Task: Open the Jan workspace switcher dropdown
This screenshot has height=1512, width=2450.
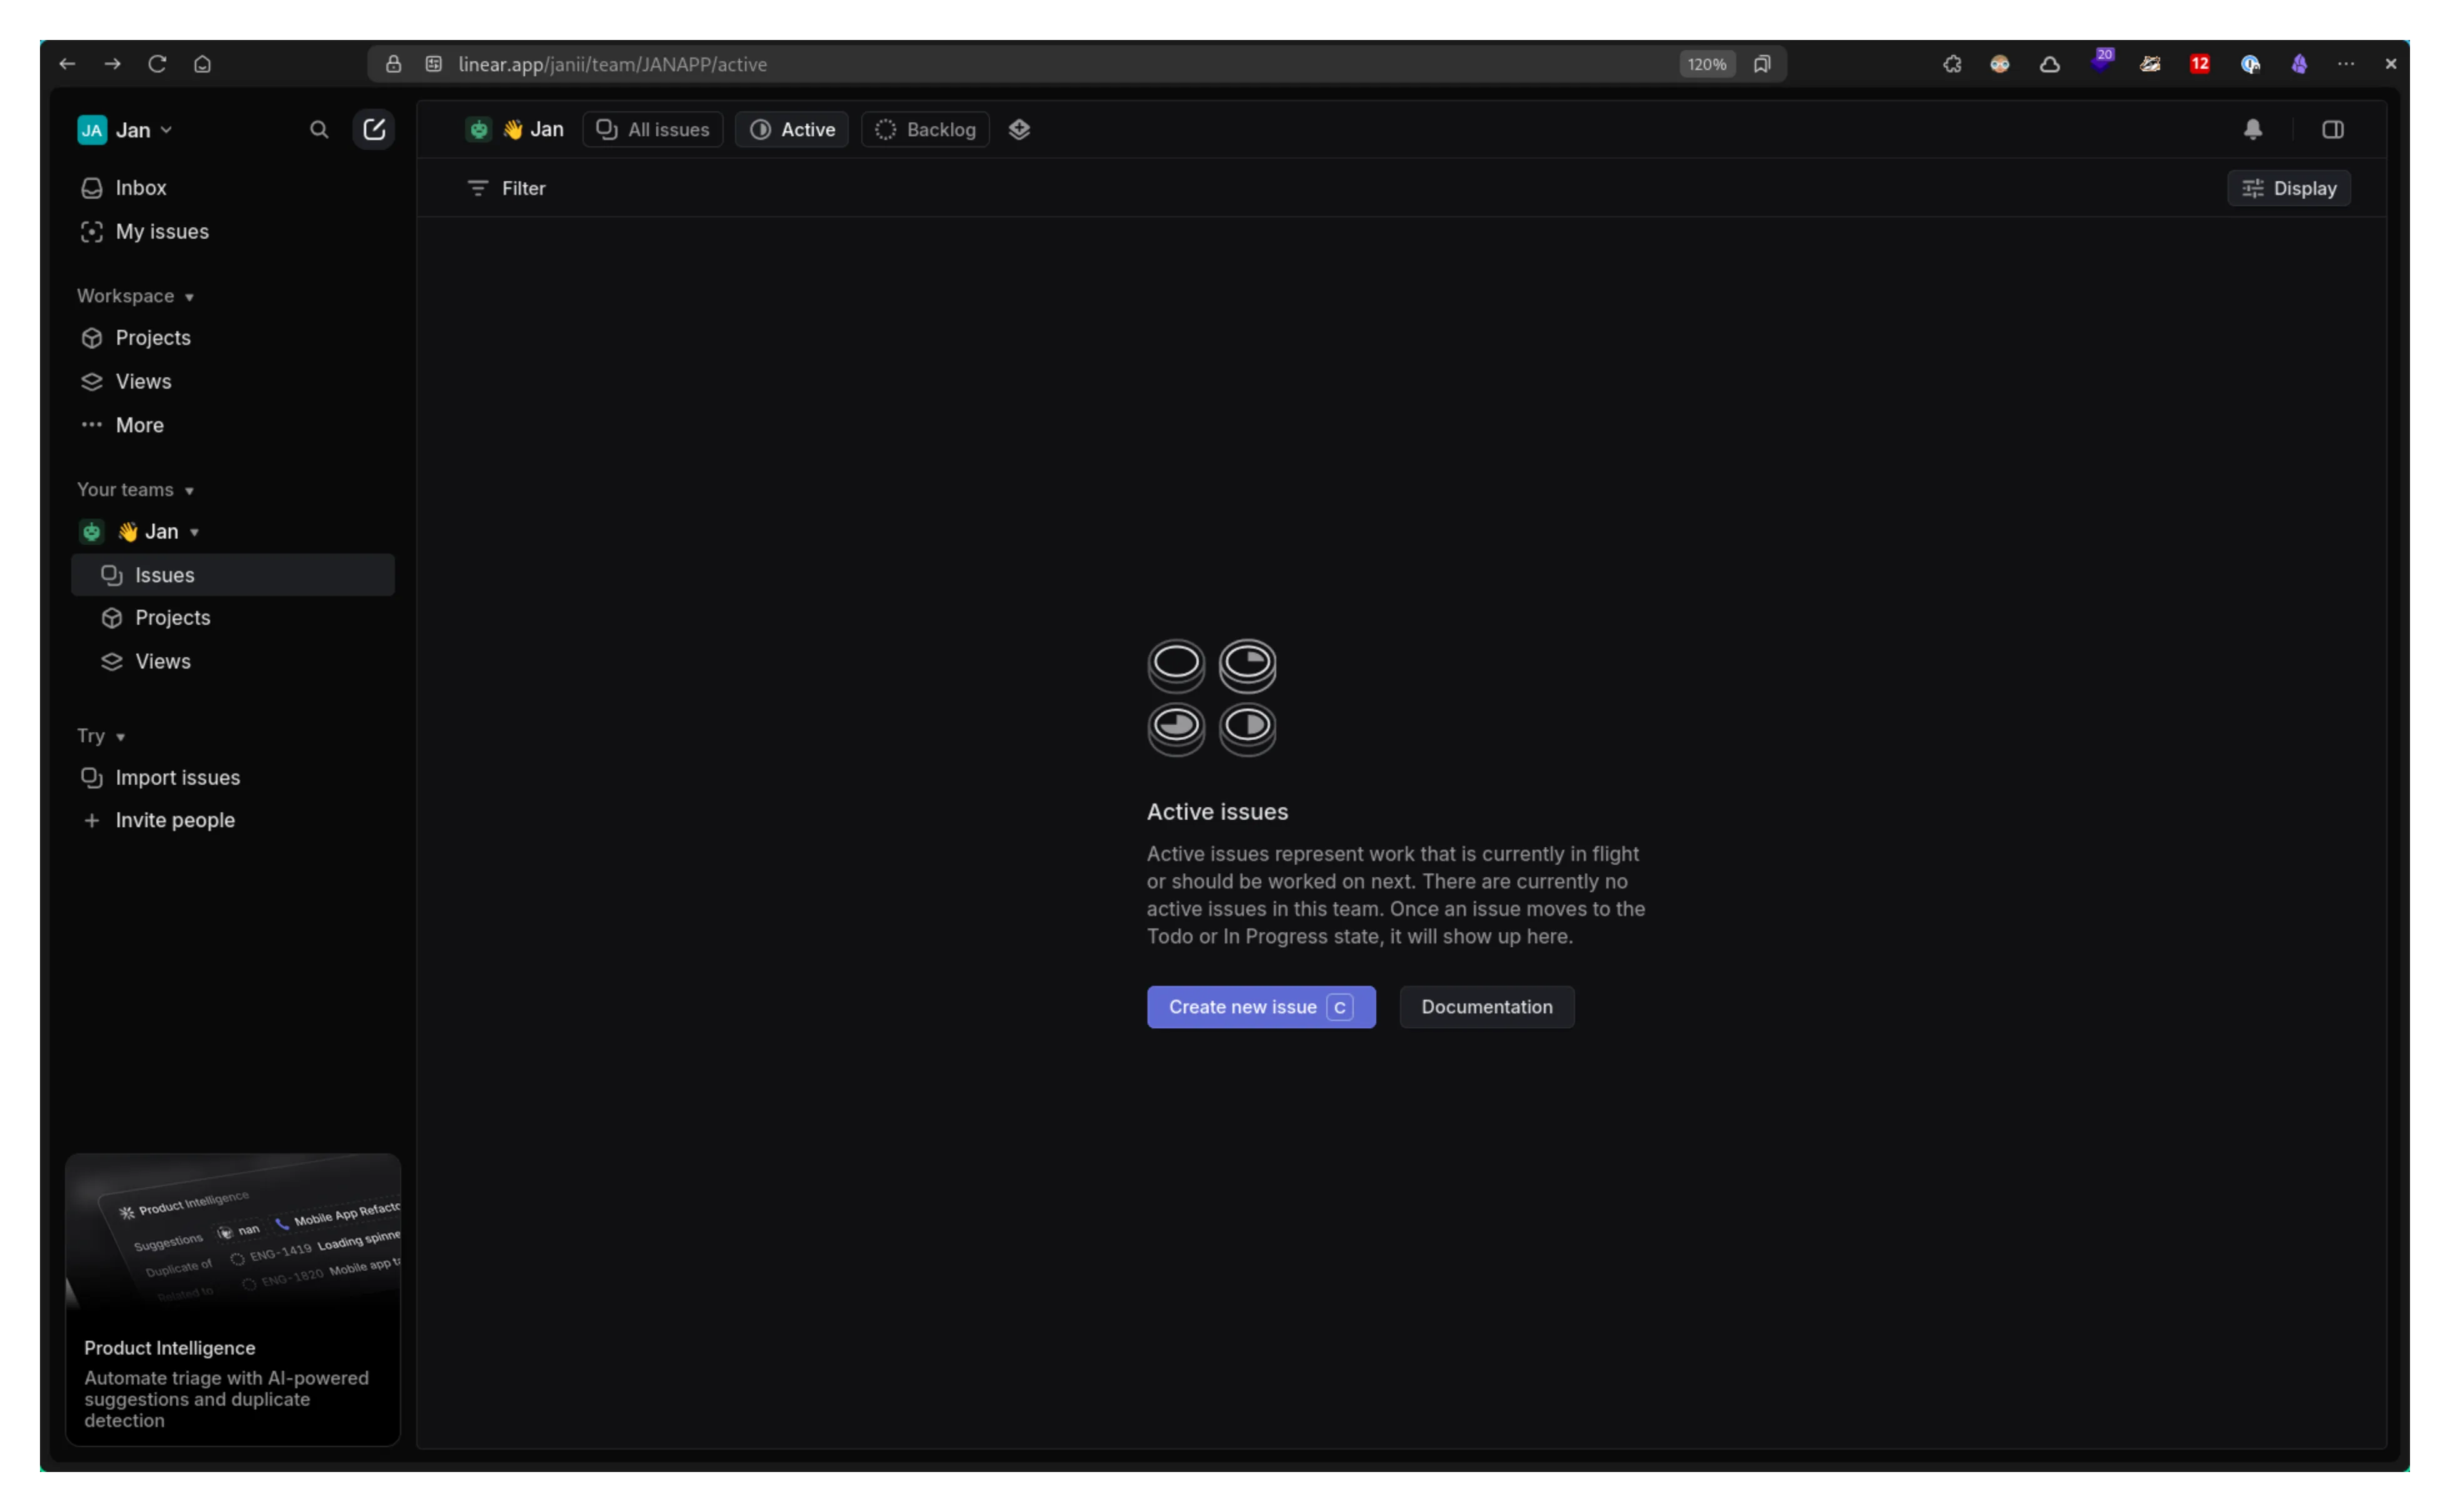Action: 125,129
